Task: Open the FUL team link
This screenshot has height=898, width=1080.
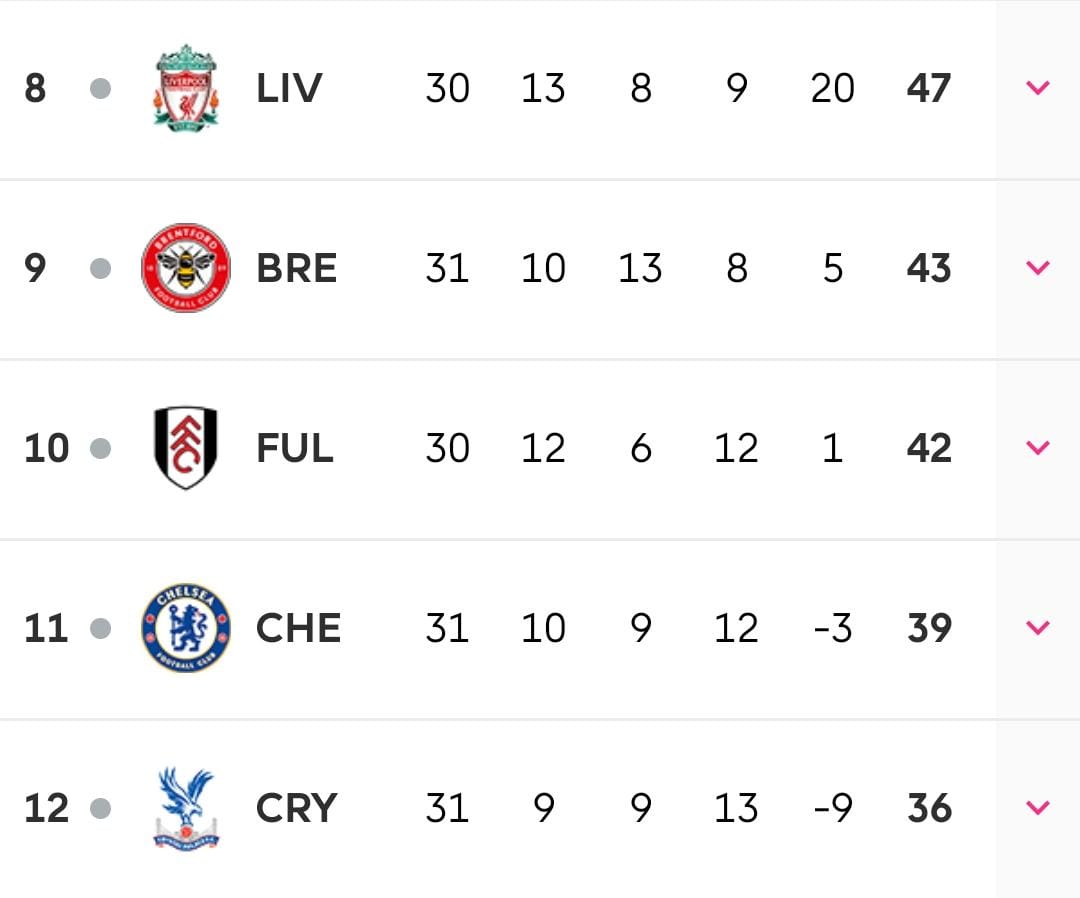Action: click(x=295, y=448)
